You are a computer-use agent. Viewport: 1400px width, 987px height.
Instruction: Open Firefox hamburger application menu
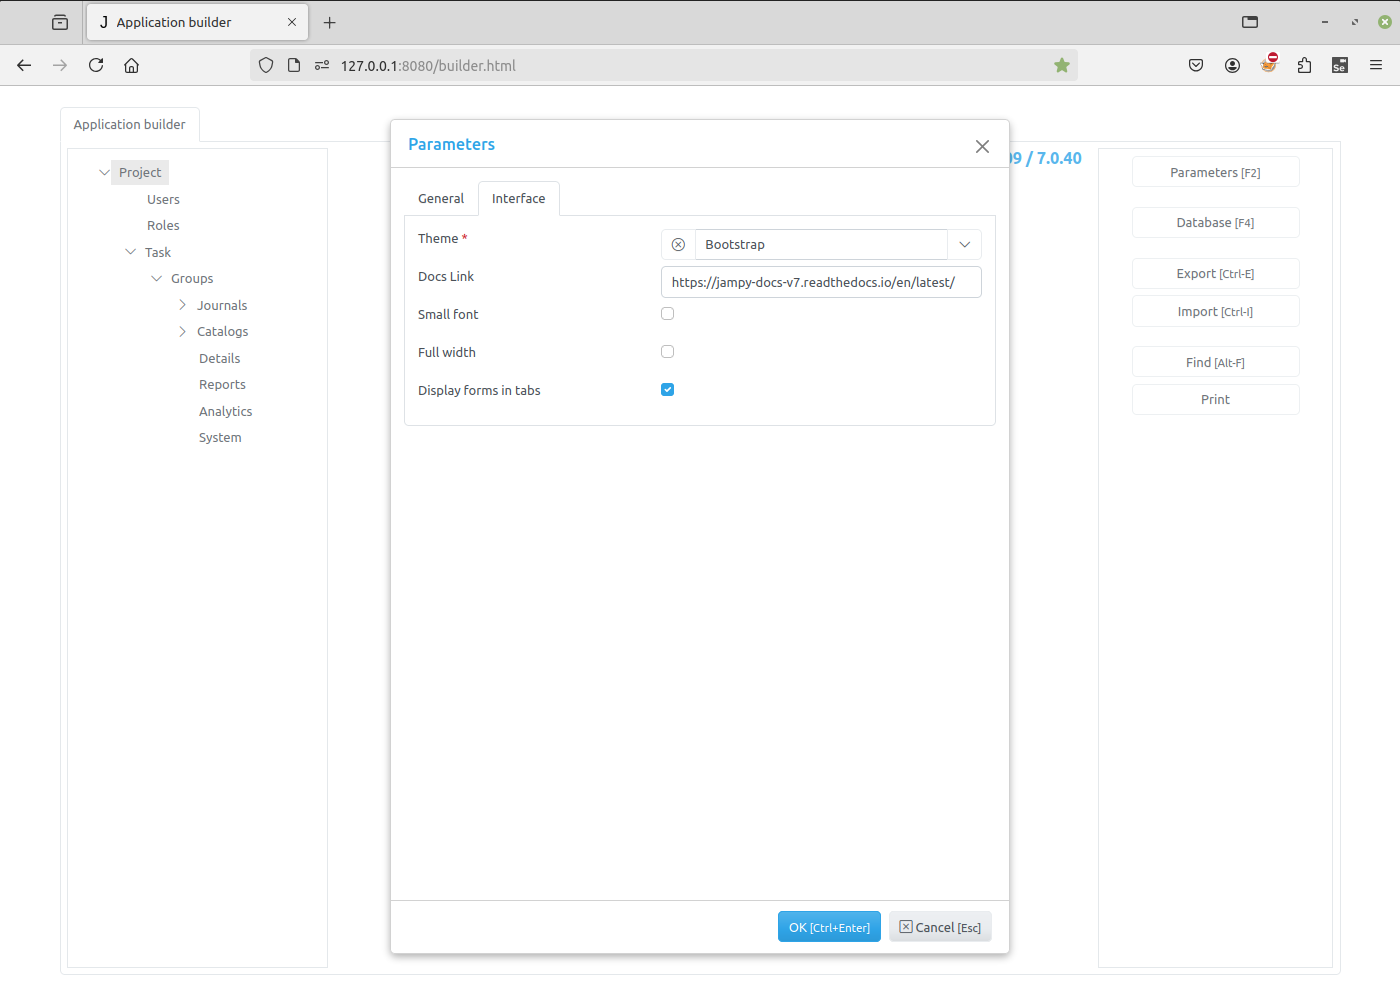click(1376, 65)
